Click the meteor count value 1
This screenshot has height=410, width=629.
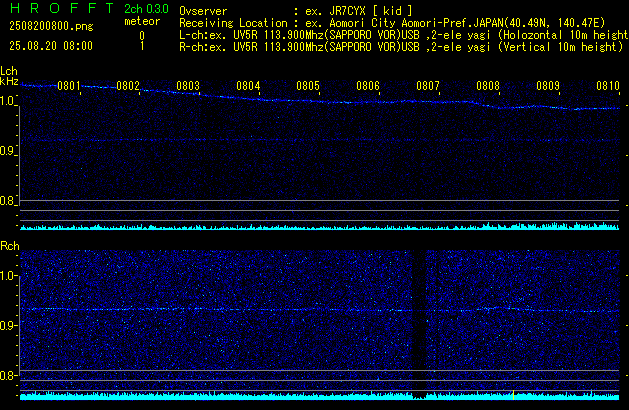[x=142, y=46]
